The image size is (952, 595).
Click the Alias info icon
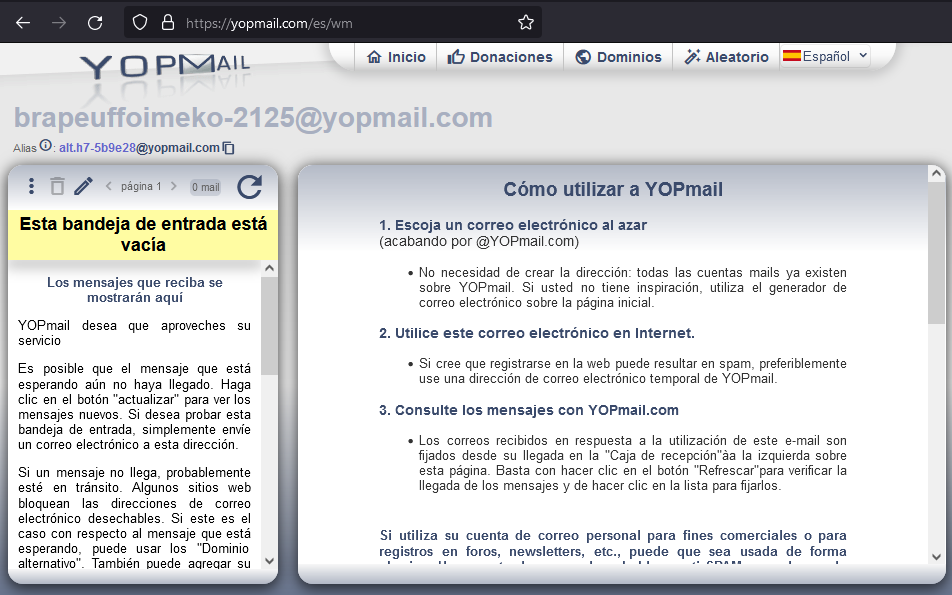[x=45, y=146]
